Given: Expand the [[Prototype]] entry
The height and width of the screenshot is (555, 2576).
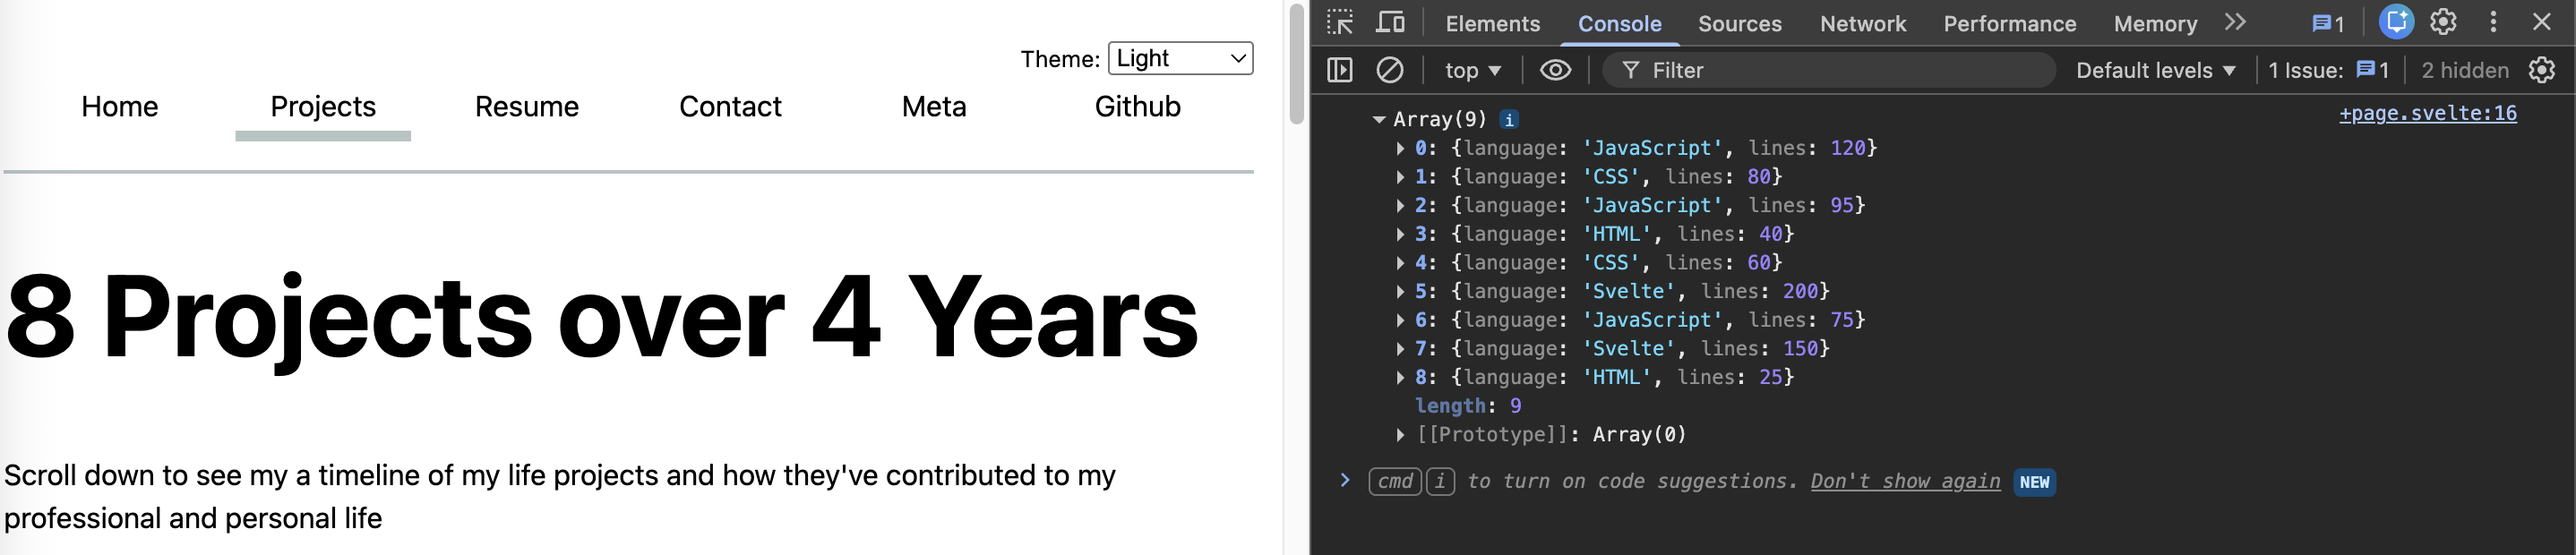Looking at the screenshot, I should point(1400,435).
